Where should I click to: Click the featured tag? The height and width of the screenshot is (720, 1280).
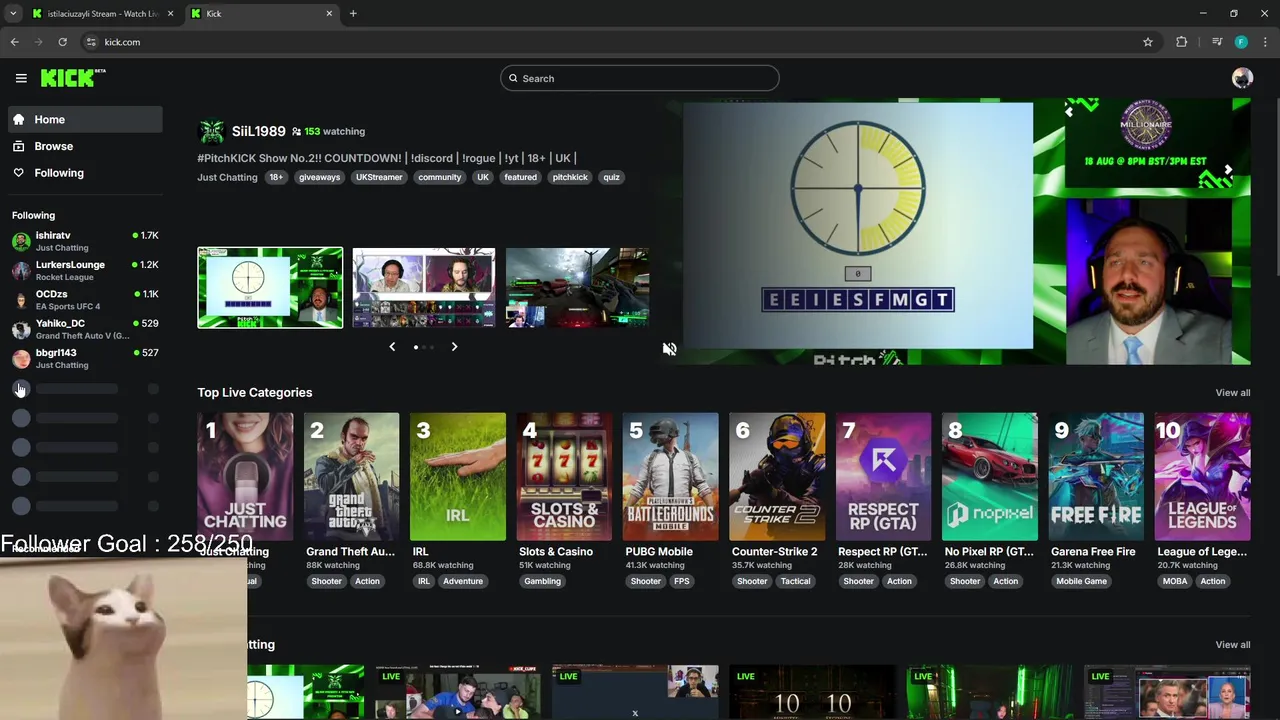coord(520,177)
